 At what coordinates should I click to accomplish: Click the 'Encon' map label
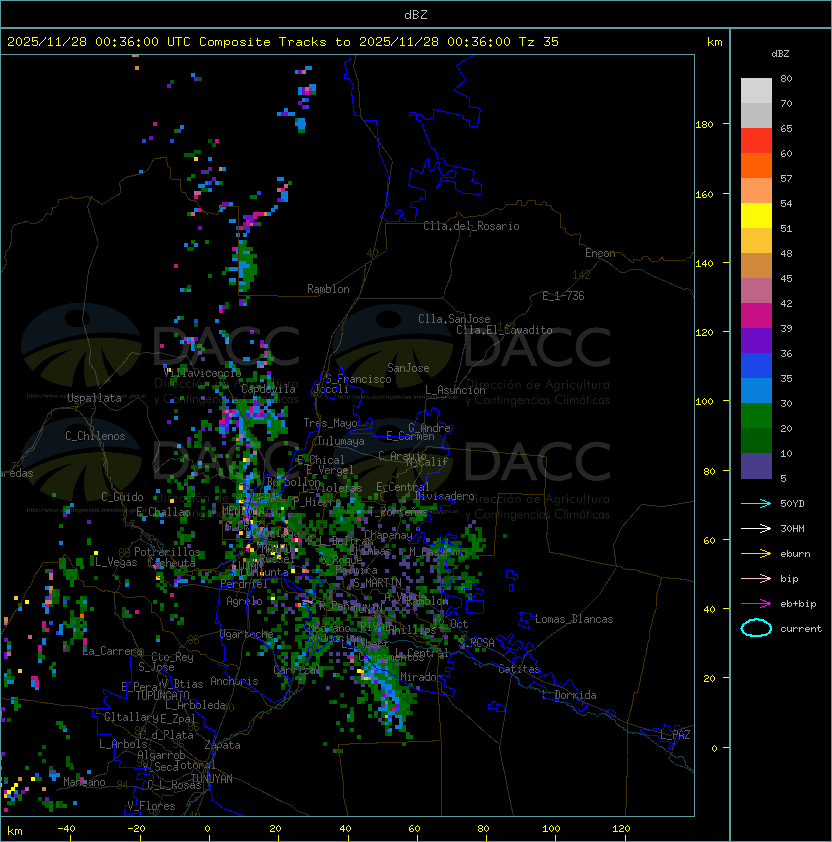(x=600, y=253)
